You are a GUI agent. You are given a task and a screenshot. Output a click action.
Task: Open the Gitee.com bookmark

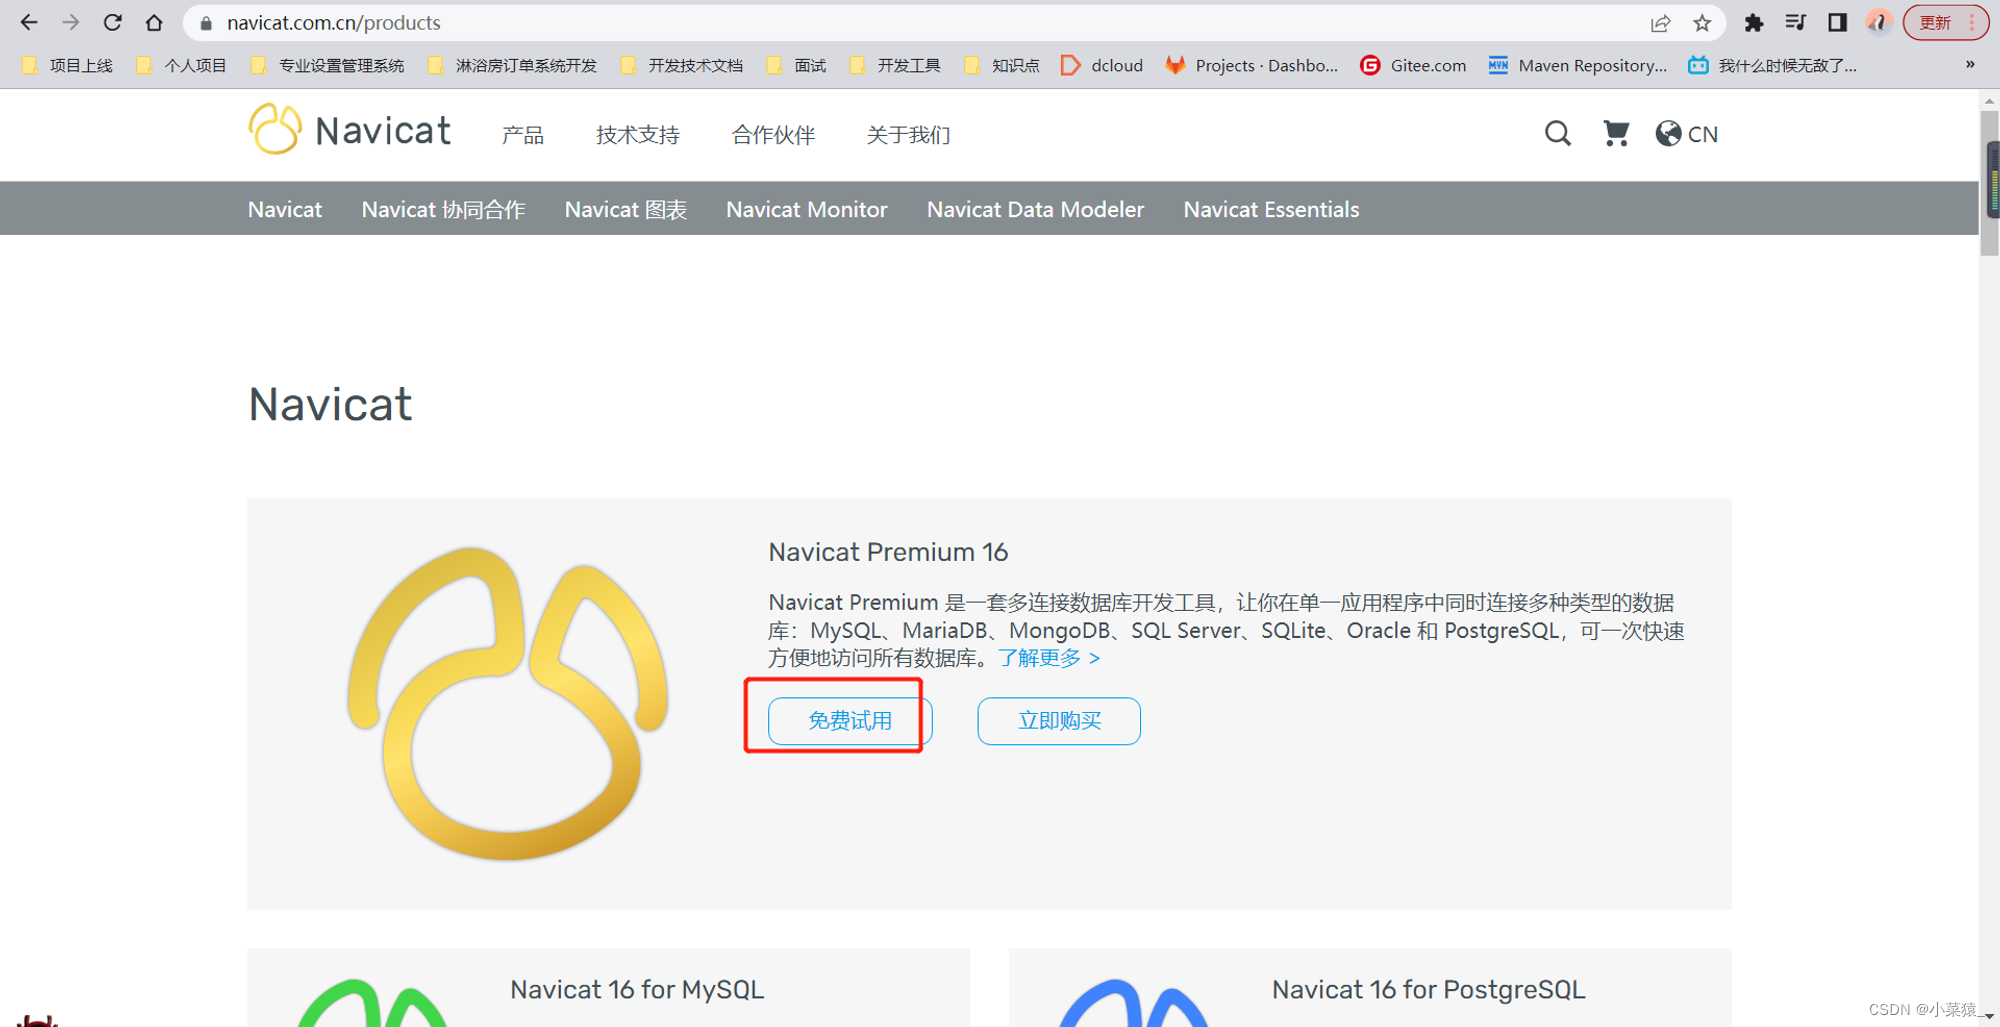click(1413, 65)
